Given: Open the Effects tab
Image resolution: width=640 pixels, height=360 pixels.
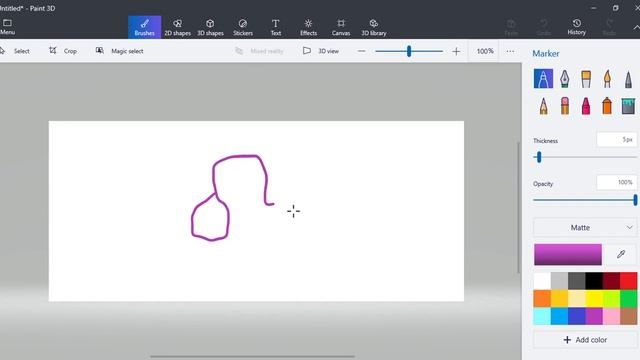Looking at the screenshot, I should coord(308,27).
